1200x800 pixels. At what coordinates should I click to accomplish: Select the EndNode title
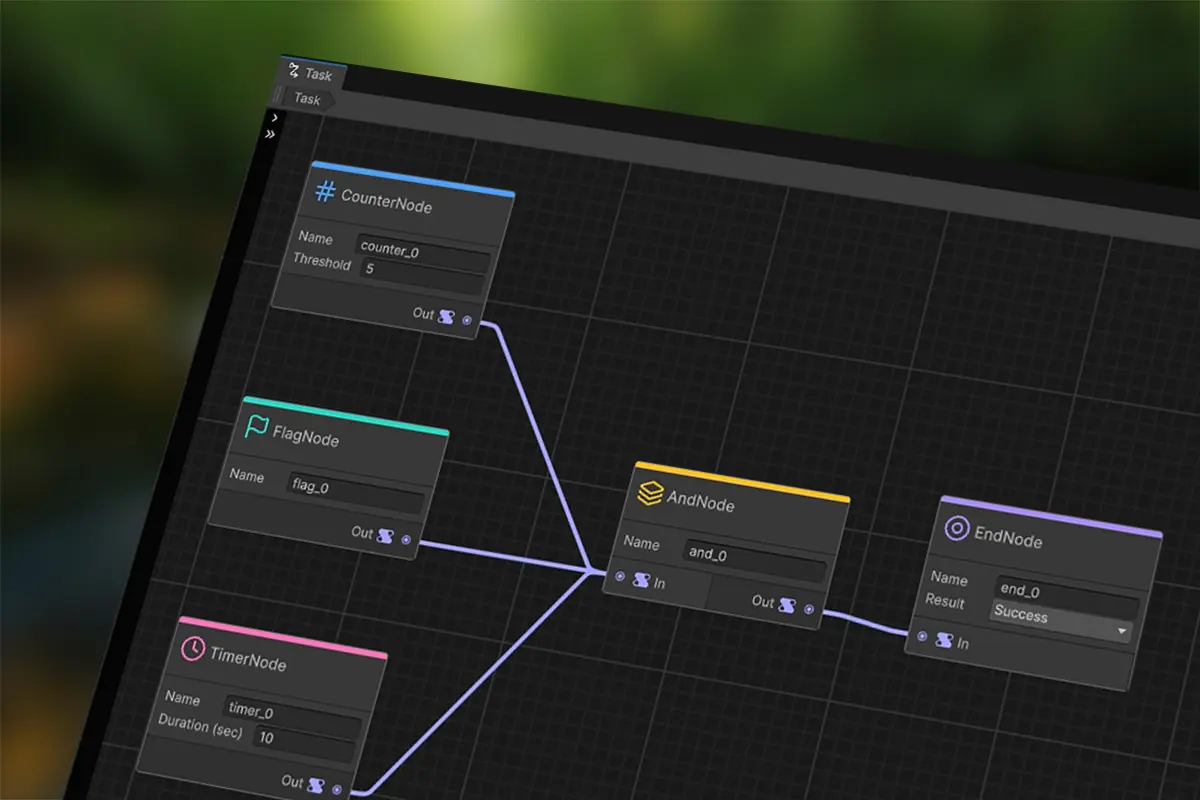(x=1008, y=540)
